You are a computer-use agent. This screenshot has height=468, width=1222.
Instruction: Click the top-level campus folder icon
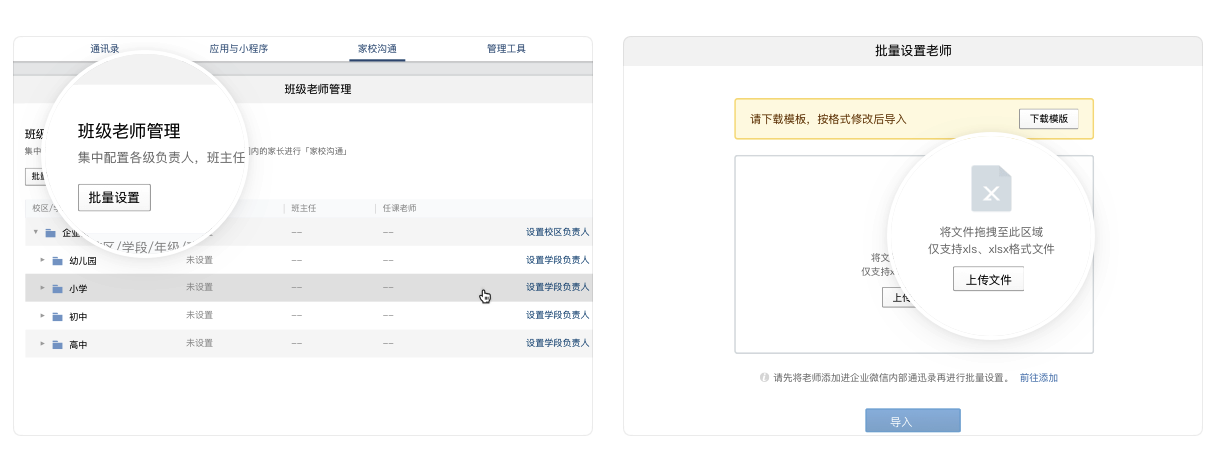click(x=50, y=232)
